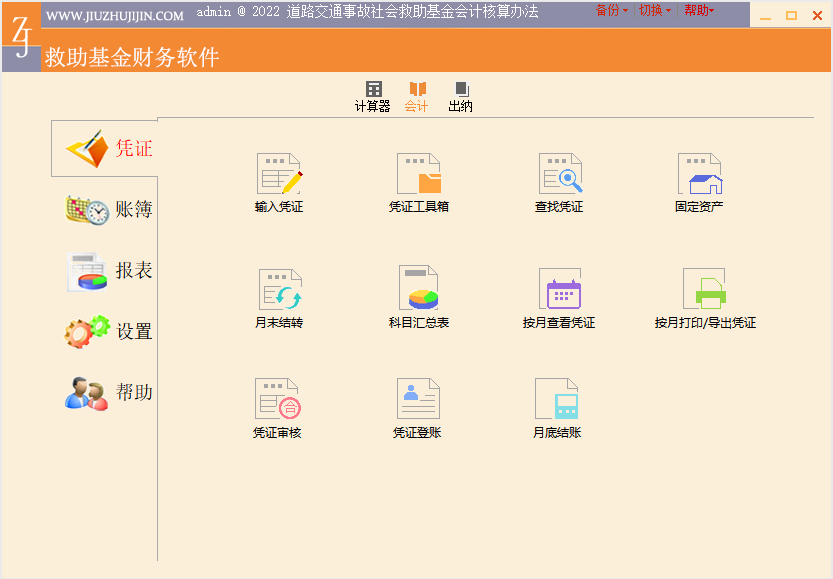Switch to the 报表 sidebar tab
Image resolution: width=833 pixels, height=579 pixels.
pyautogui.click(x=108, y=271)
